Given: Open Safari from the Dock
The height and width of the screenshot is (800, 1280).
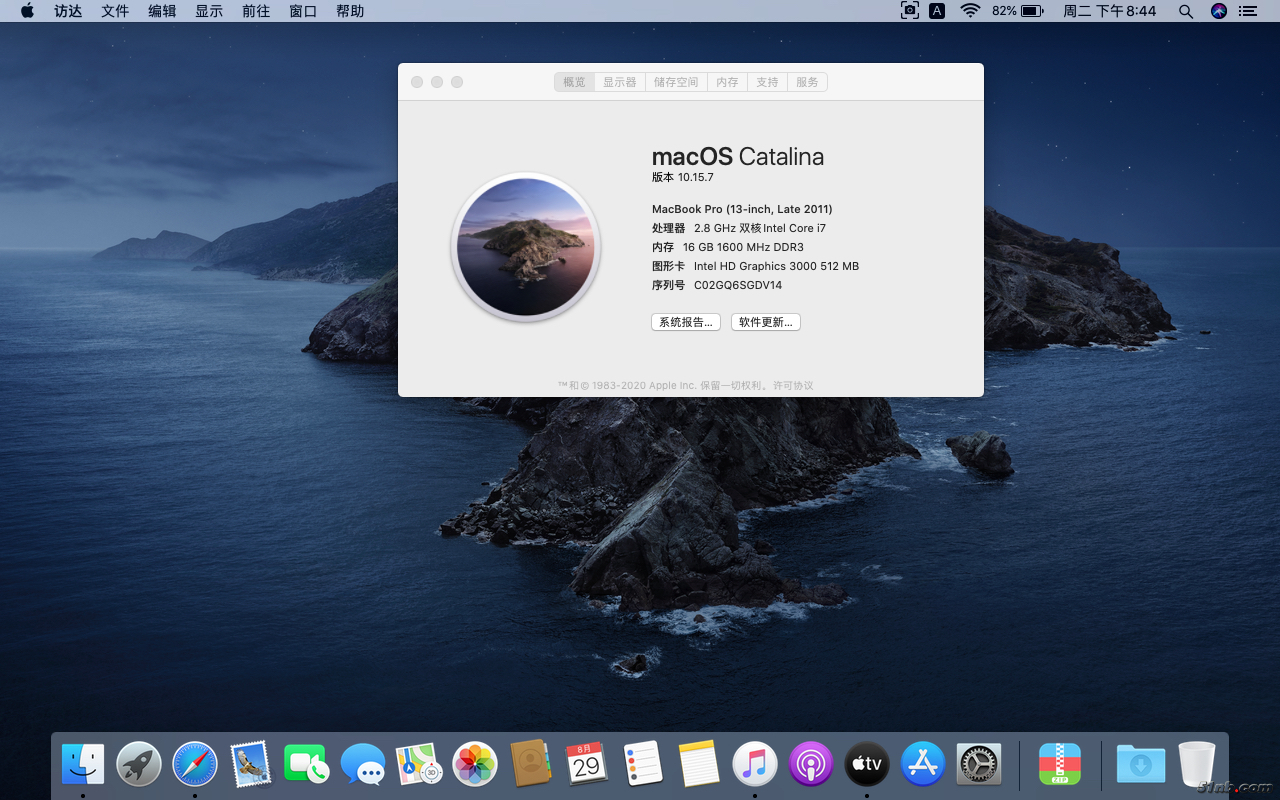Looking at the screenshot, I should pyautogui.click(x=195, y=765).
